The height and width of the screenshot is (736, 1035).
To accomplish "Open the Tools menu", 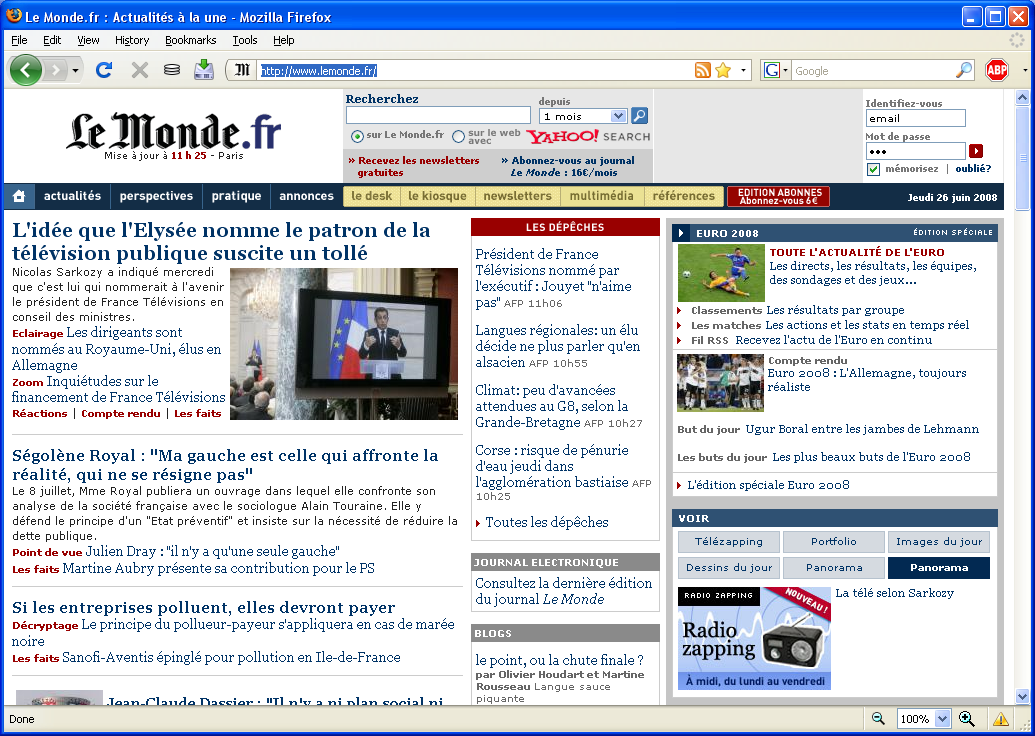I will (x=245, y=40).
